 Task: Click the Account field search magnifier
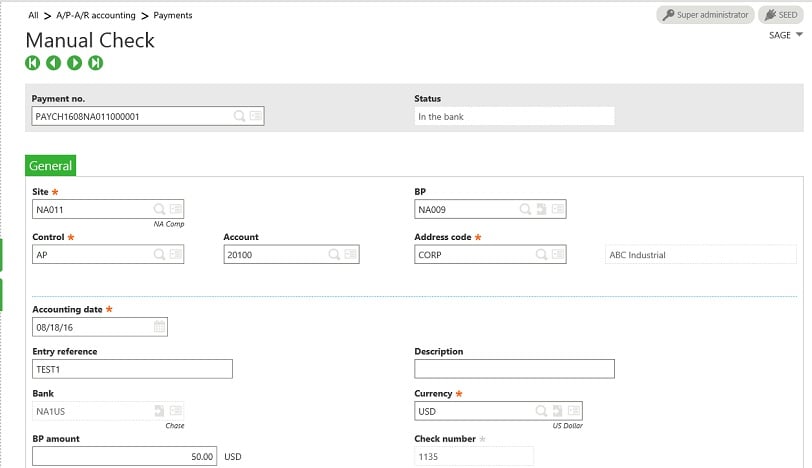tap(334, 255)
